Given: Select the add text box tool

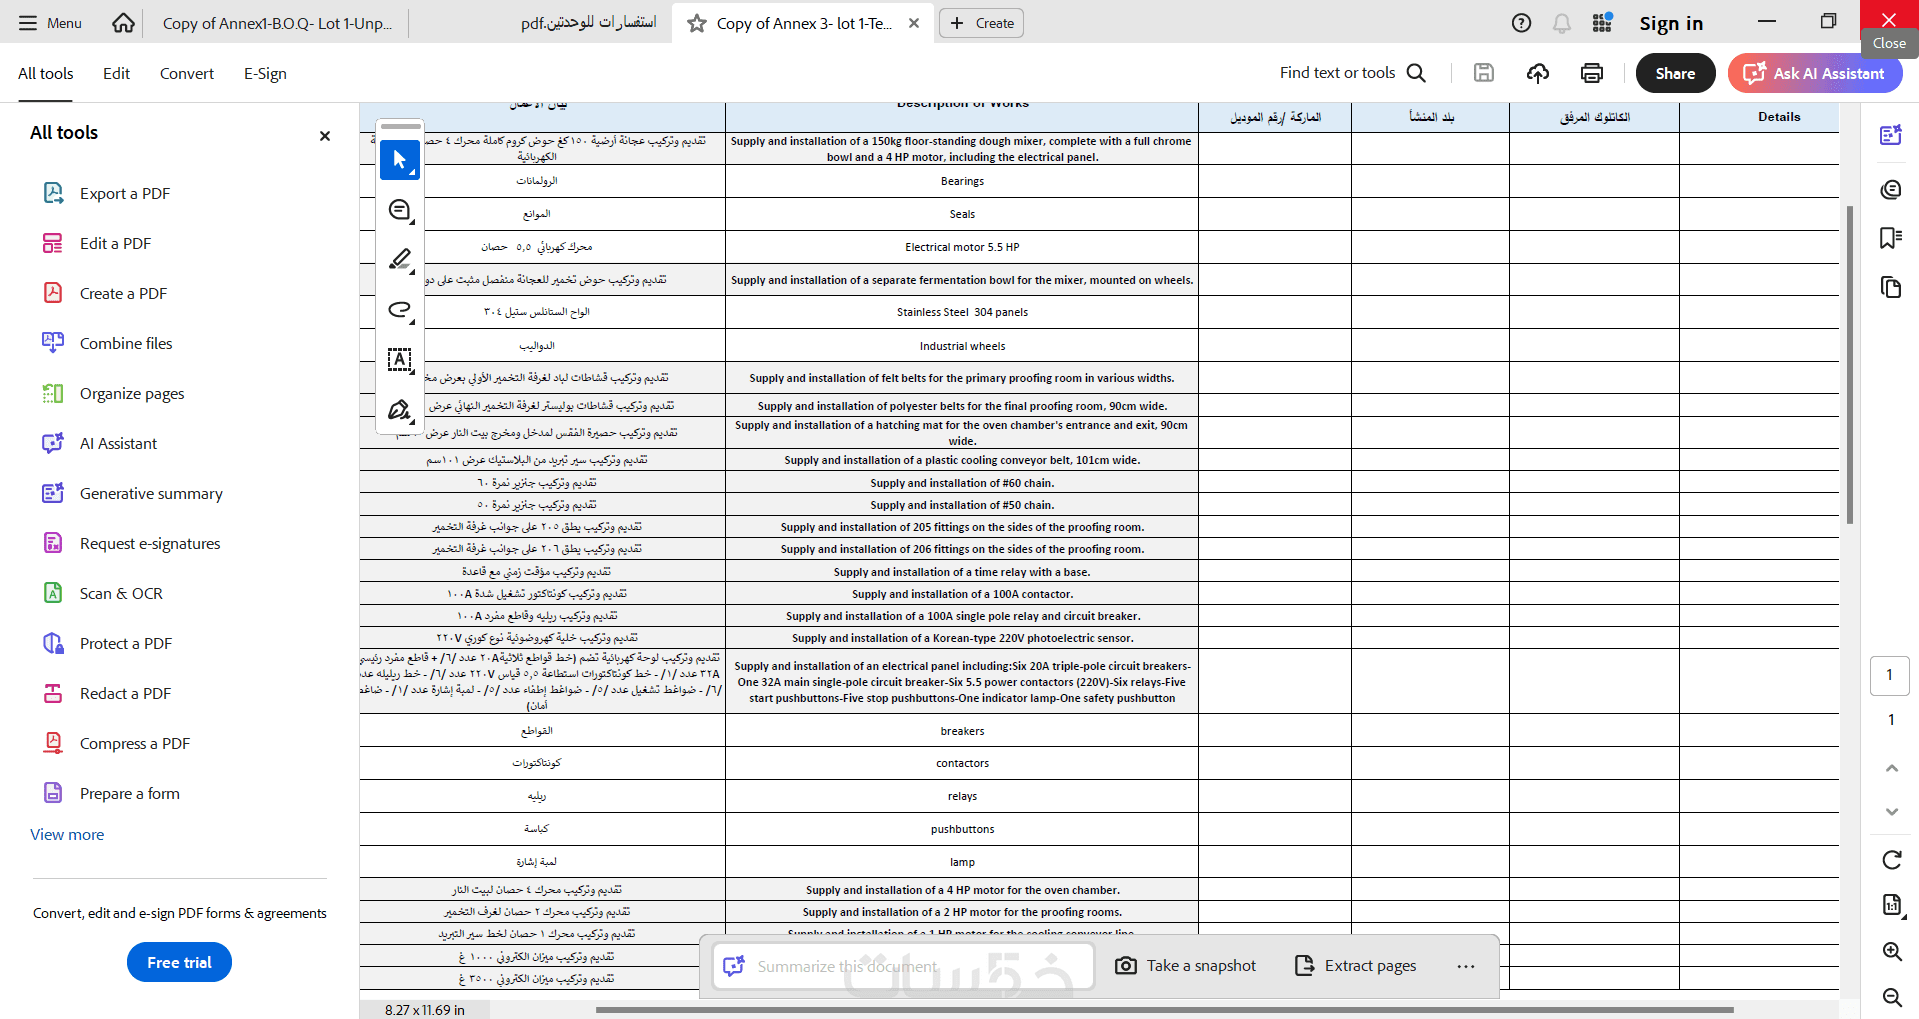Looking at the screenshot, I should pyautogui.click(x=400, y=360).
